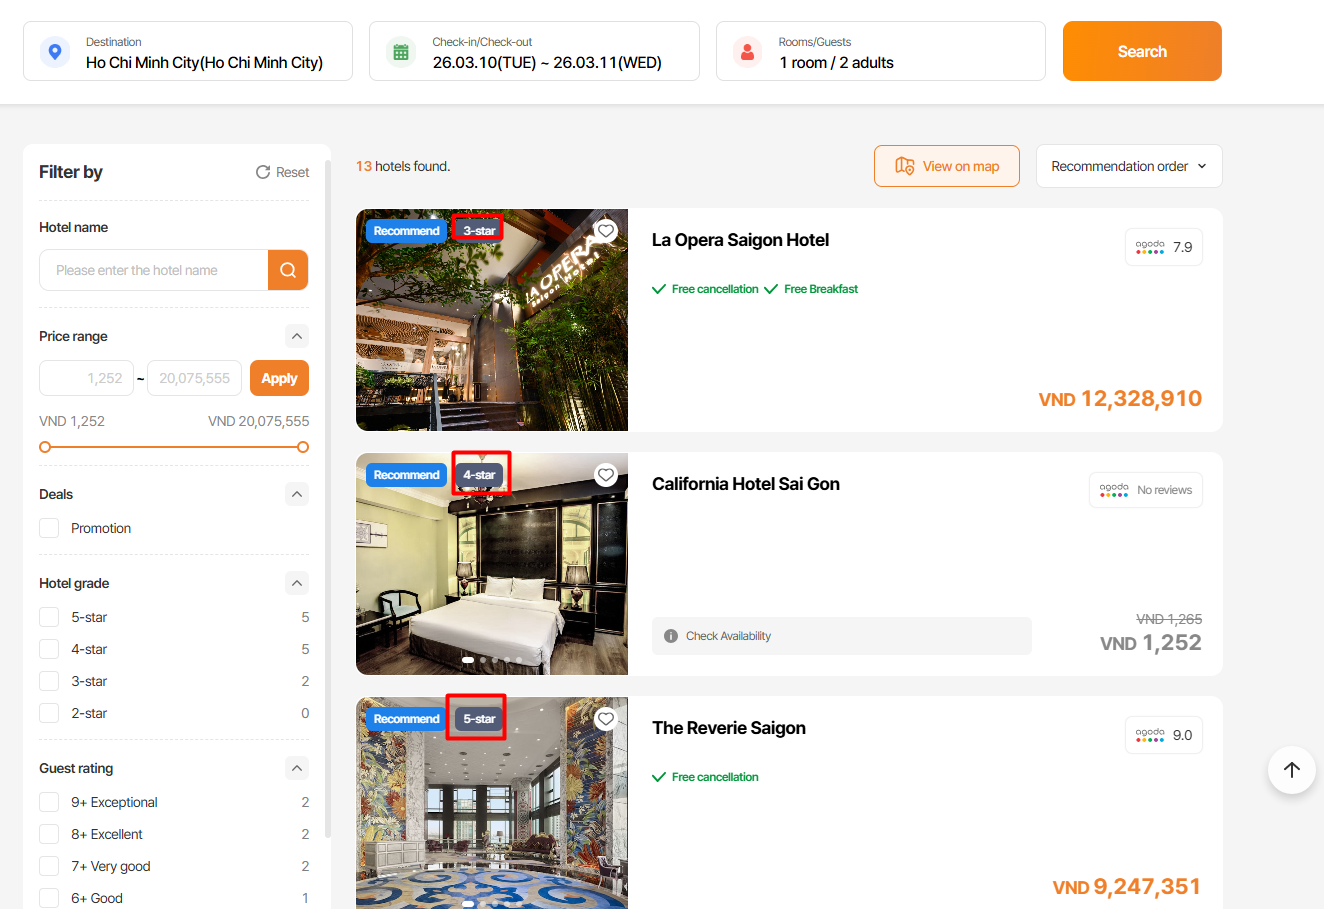Click the 7.9 rating for La Opera
The image size is (1324, 909).
(1183, 247)
